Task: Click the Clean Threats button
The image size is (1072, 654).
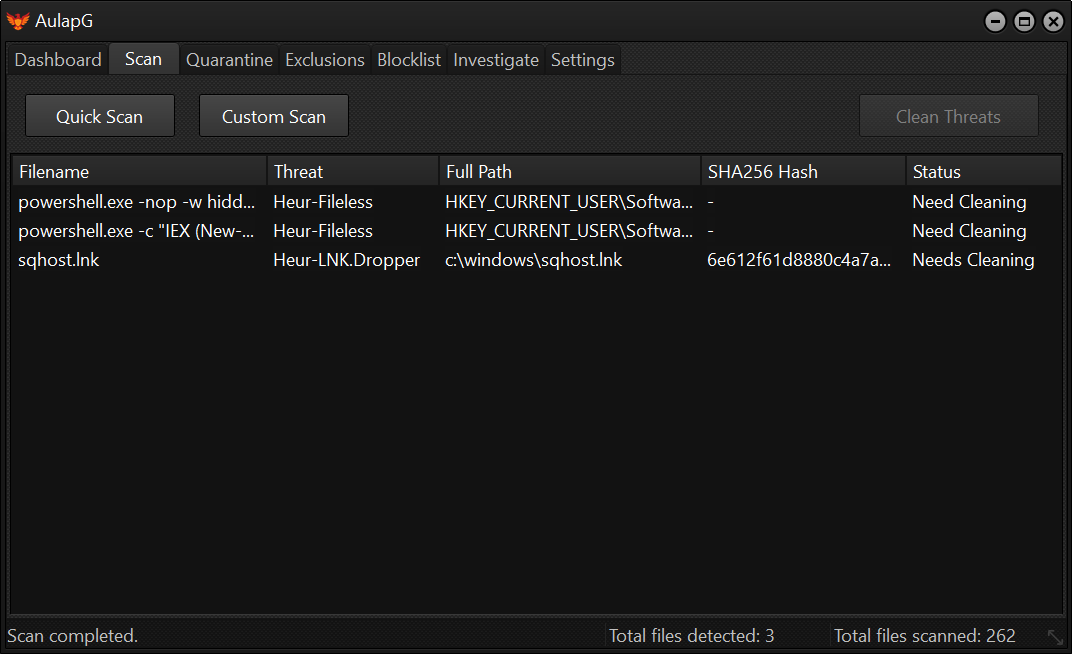Action: (x=948, y=116)
